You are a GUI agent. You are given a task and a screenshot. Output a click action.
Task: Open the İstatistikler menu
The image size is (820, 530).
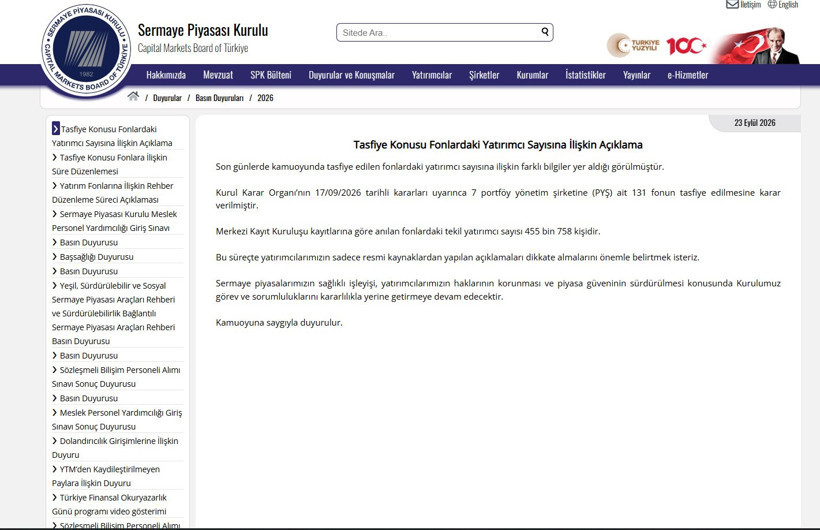click(585, 75)
